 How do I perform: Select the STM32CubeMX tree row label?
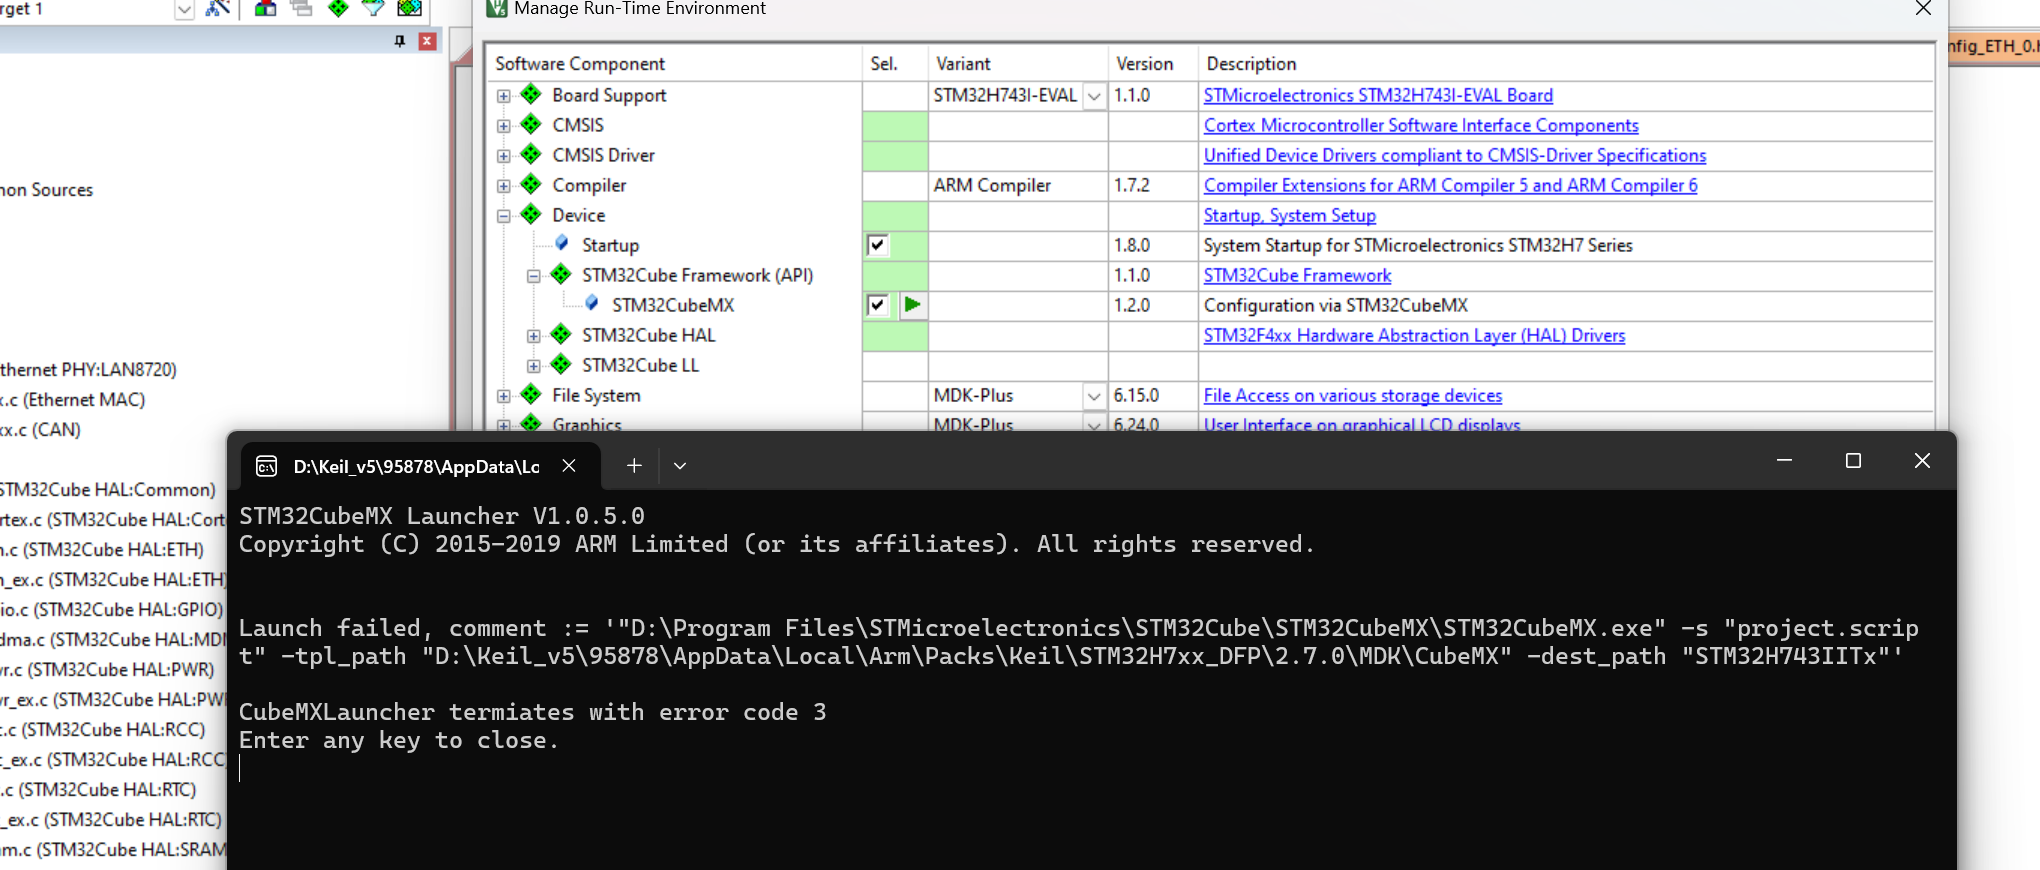point(673,305)
